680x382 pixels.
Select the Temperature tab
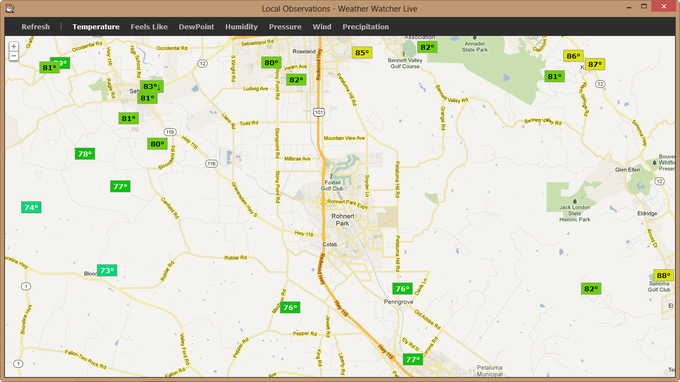pos(96,27)
